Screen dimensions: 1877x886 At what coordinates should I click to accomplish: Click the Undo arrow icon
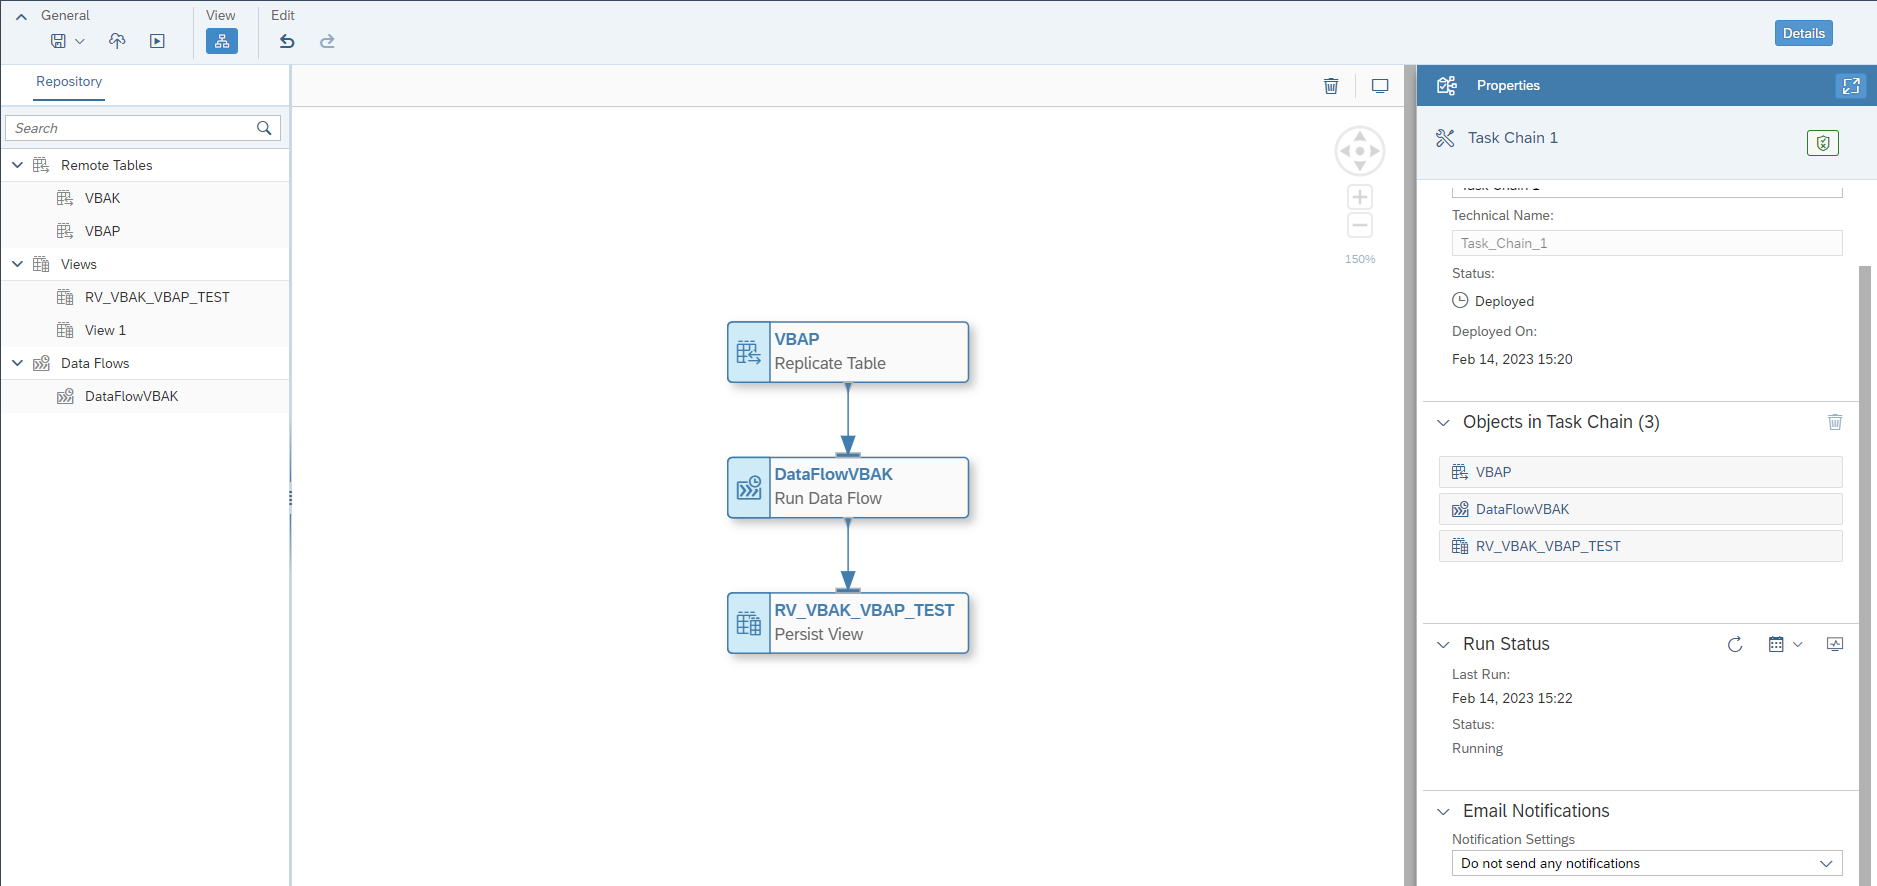[287, 41]
